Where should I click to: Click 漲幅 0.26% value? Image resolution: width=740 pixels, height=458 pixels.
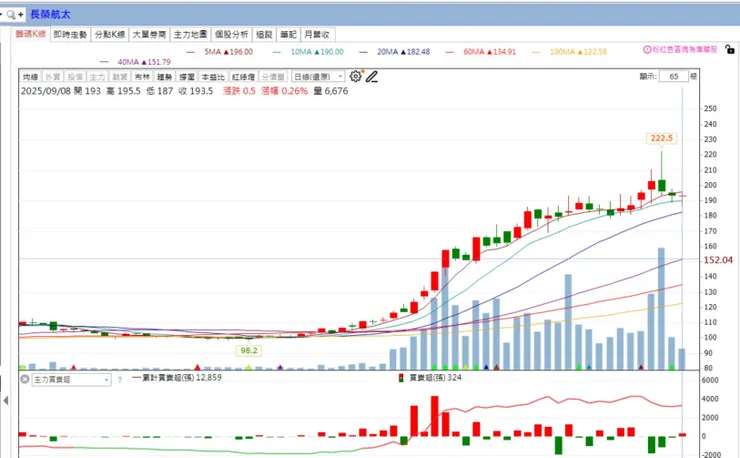coord(285,91)
